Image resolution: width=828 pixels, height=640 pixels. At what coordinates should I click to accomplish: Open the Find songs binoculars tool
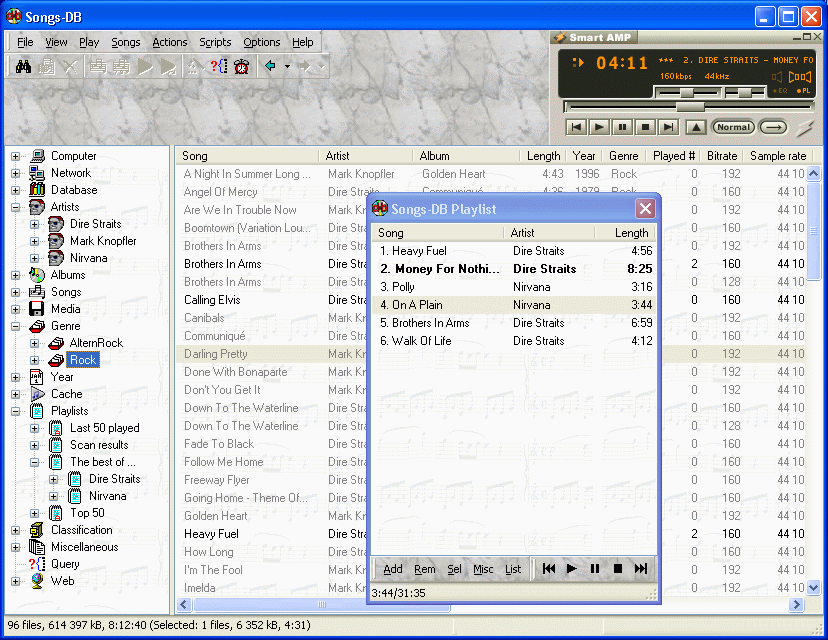[23, 67]
